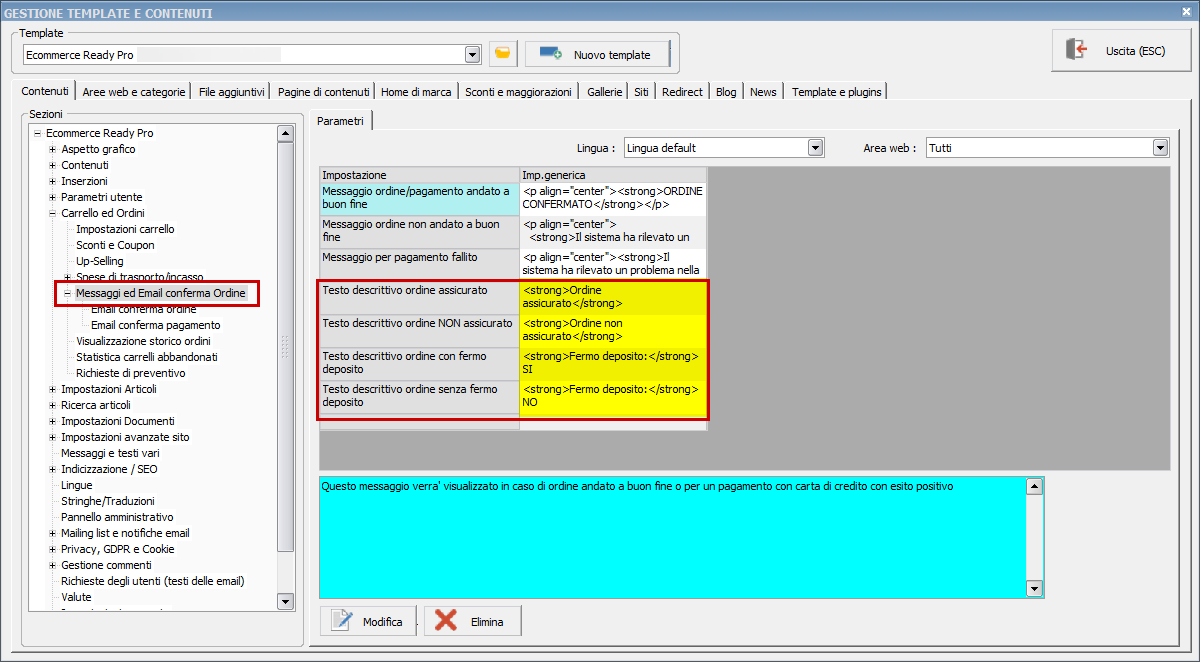Select Visualizzazione storico ordini item
The image size is (1200, 662).
[x=143, y=341]
